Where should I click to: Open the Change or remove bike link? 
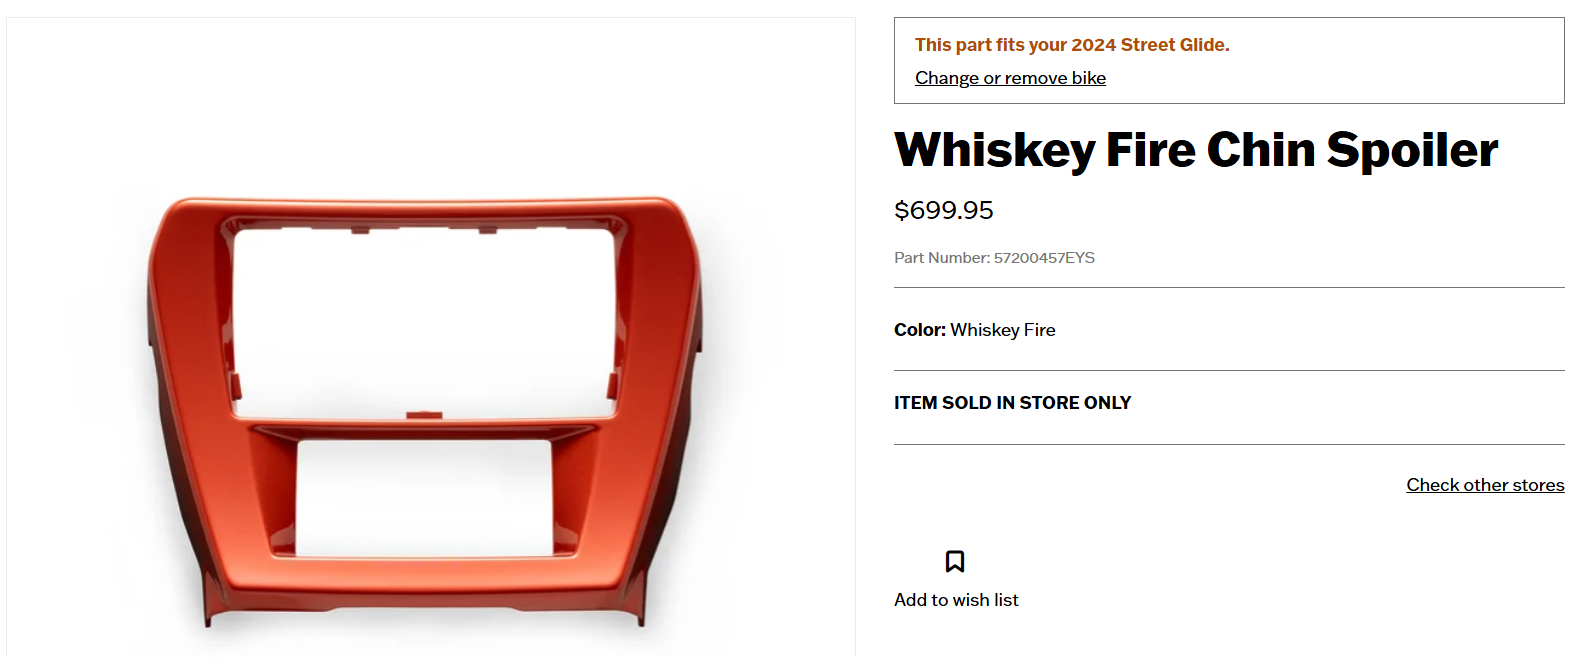click(1010, 78)
